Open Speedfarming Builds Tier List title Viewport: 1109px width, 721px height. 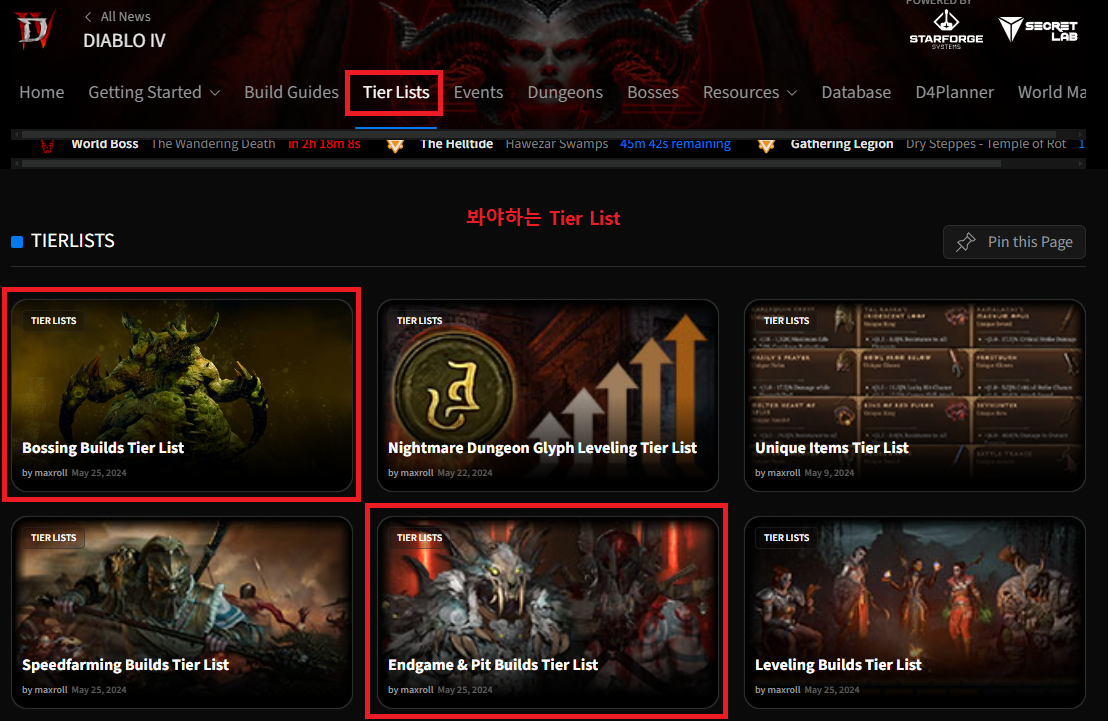(x=125, y=665)
